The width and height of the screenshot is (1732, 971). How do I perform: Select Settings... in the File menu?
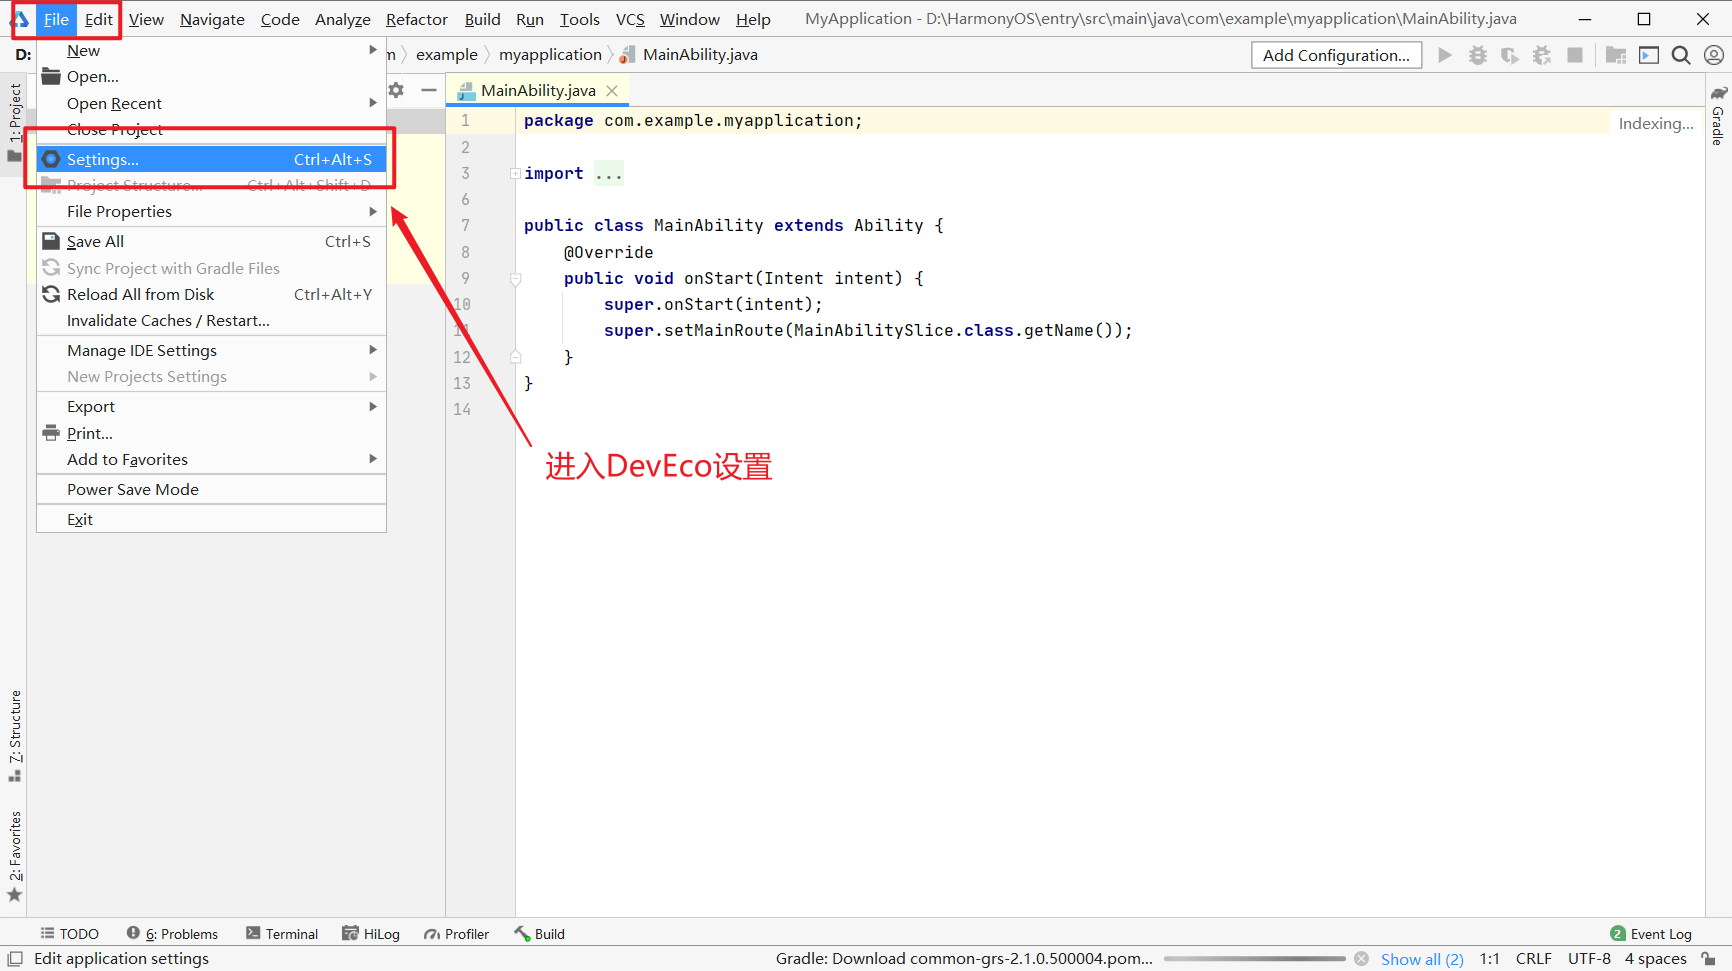pos(211,159)
